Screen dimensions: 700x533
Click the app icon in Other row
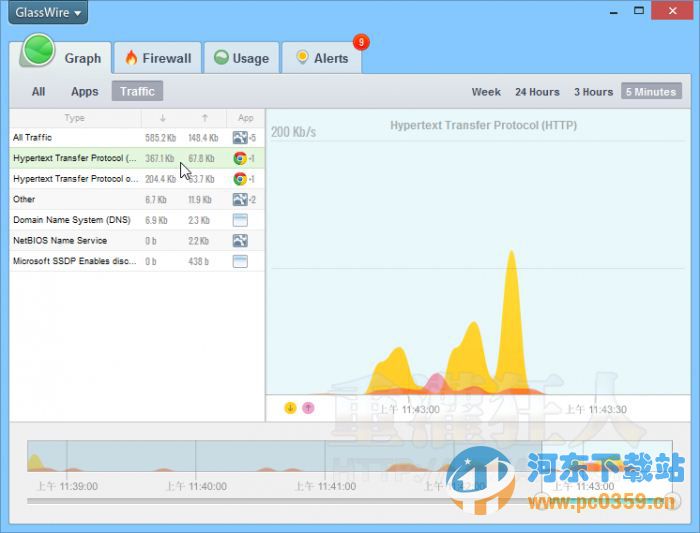(240, 199)
